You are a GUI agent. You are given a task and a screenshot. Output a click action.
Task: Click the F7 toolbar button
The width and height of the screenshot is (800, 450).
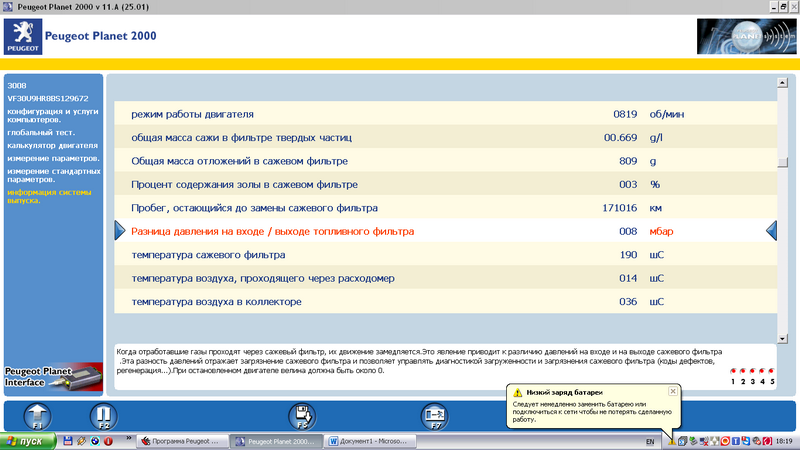(x=431, y=417)
